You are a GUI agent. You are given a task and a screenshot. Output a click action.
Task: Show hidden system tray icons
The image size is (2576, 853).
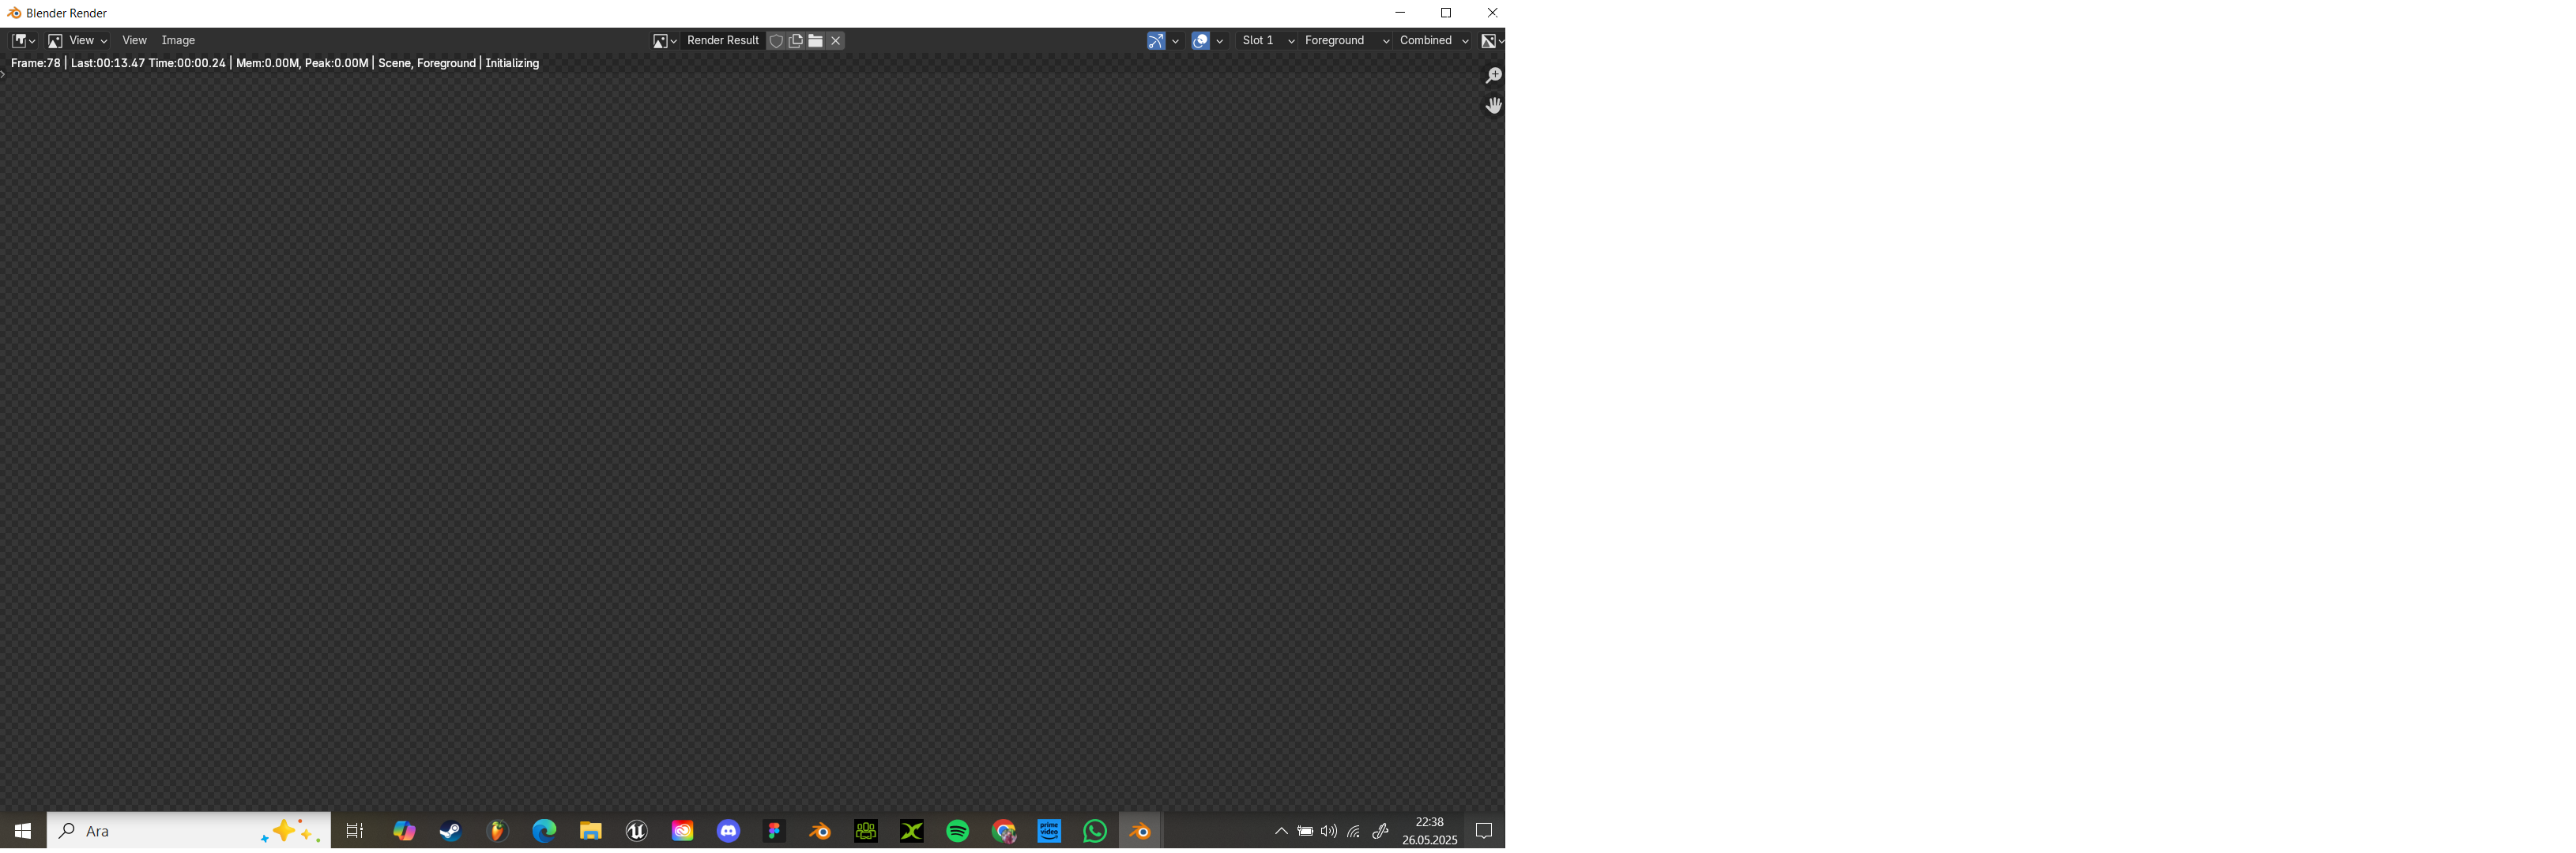pos(1281,831)
